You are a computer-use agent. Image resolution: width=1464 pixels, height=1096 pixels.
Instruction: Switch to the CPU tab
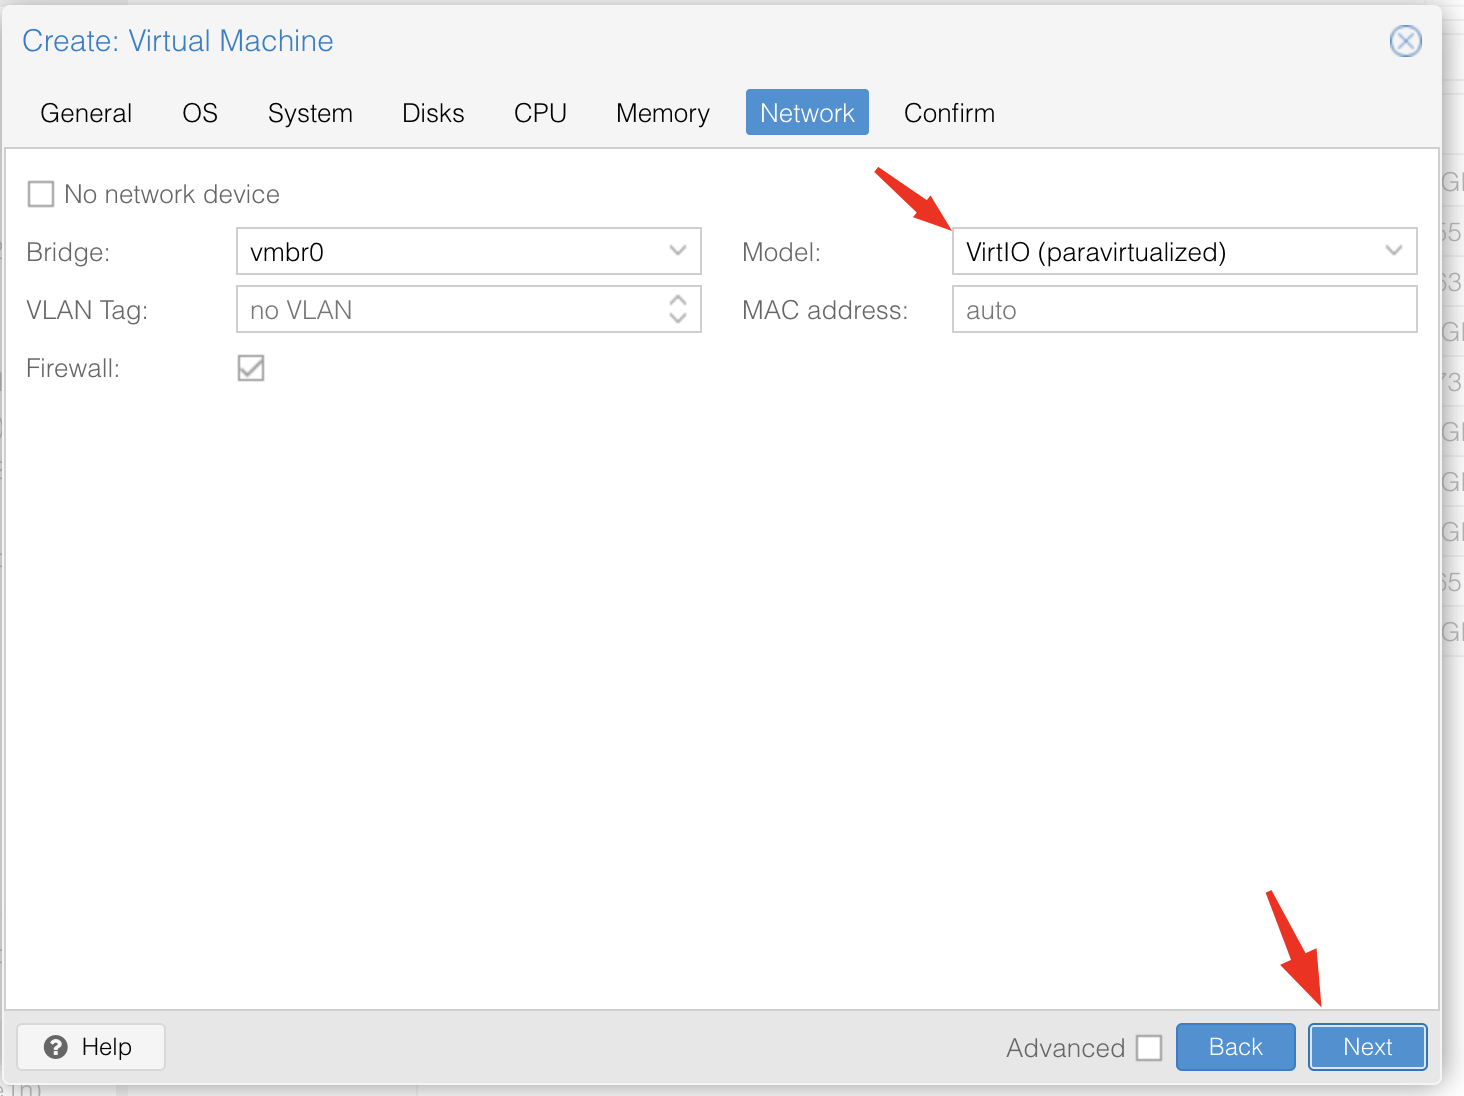[540, 113]
